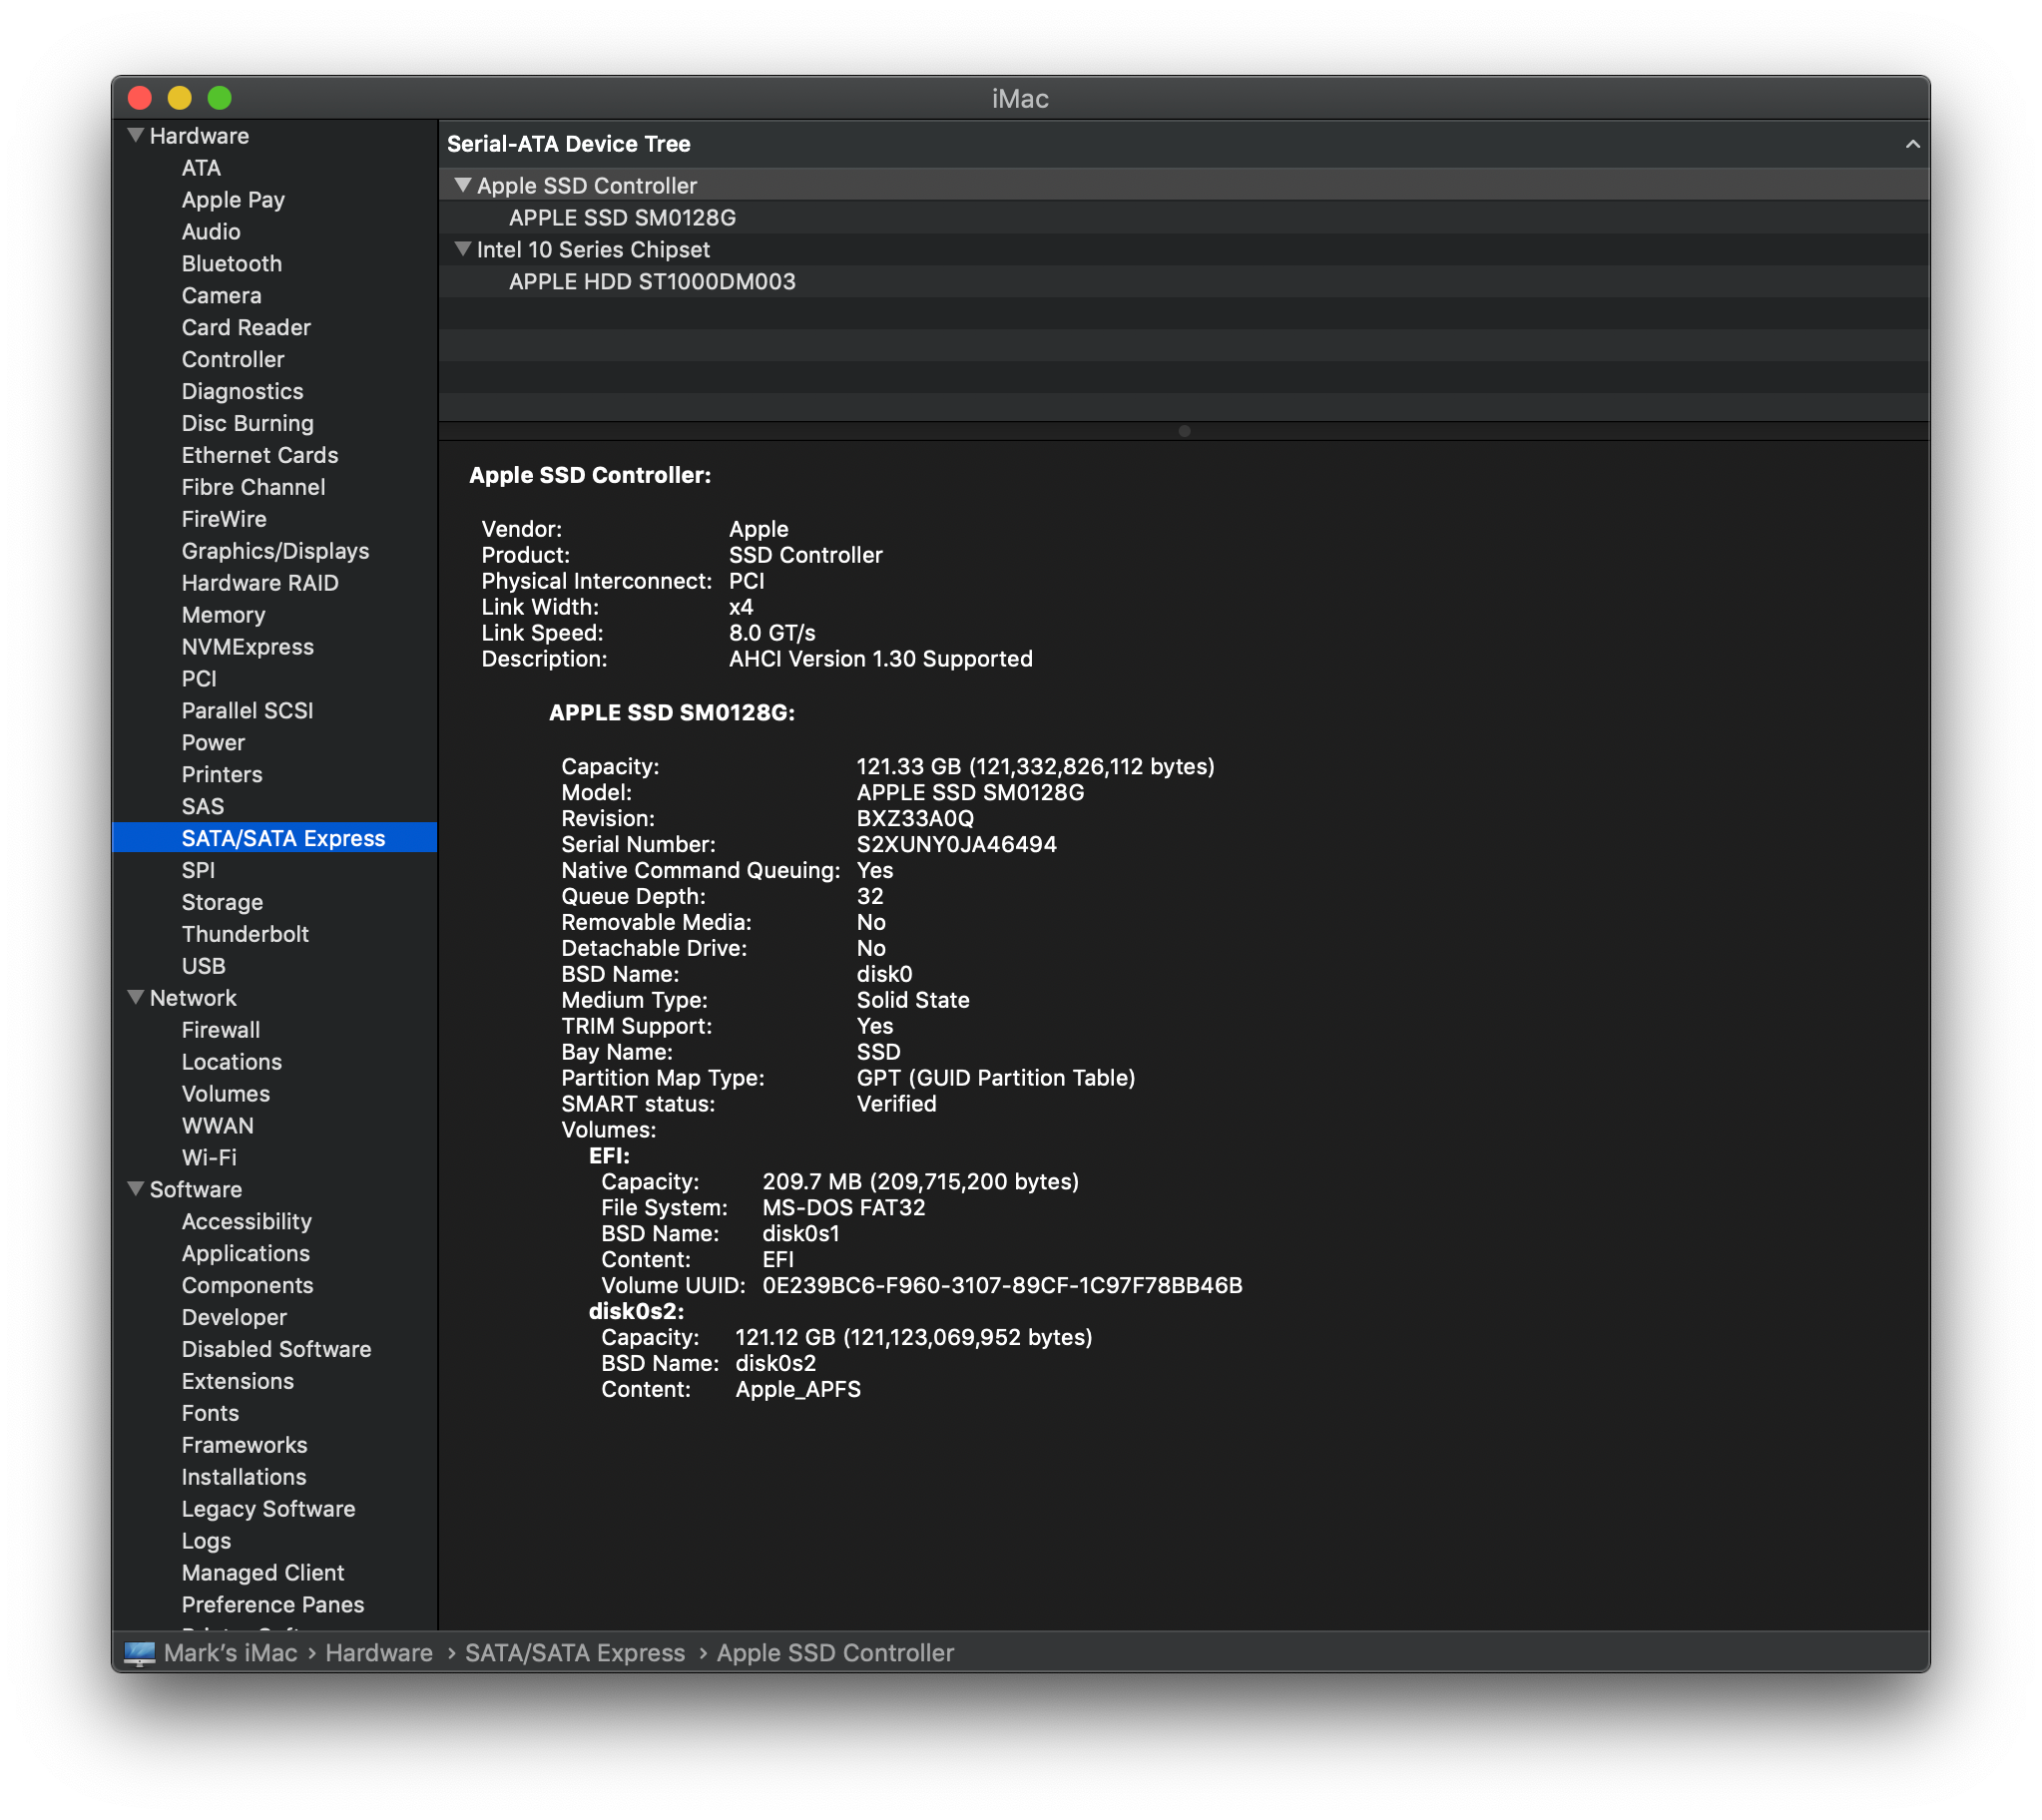
Task: Select Hardware RAID entry
Action: (x=260, y=583)
